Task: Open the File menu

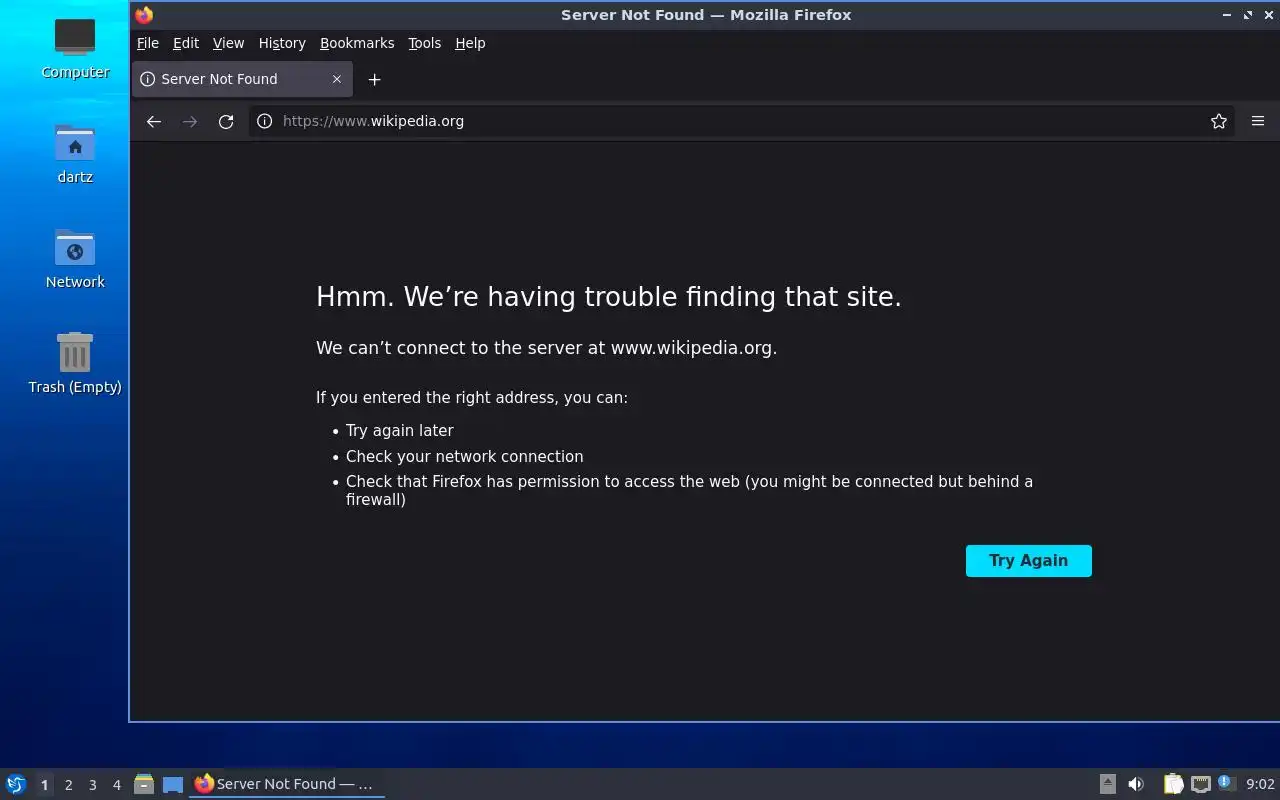Action: pyautogui.click(x=148, y=43)
